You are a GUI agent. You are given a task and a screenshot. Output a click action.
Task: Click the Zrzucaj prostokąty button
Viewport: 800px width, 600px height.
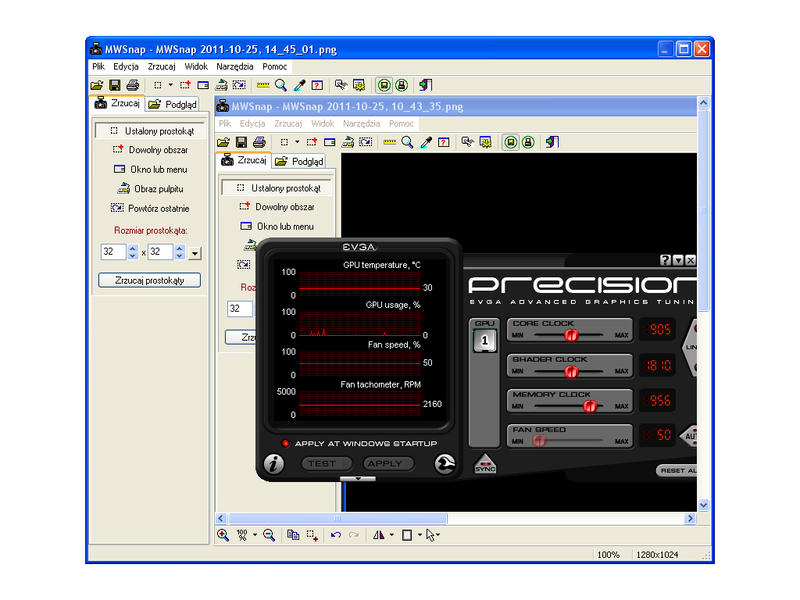pos(149,280)
